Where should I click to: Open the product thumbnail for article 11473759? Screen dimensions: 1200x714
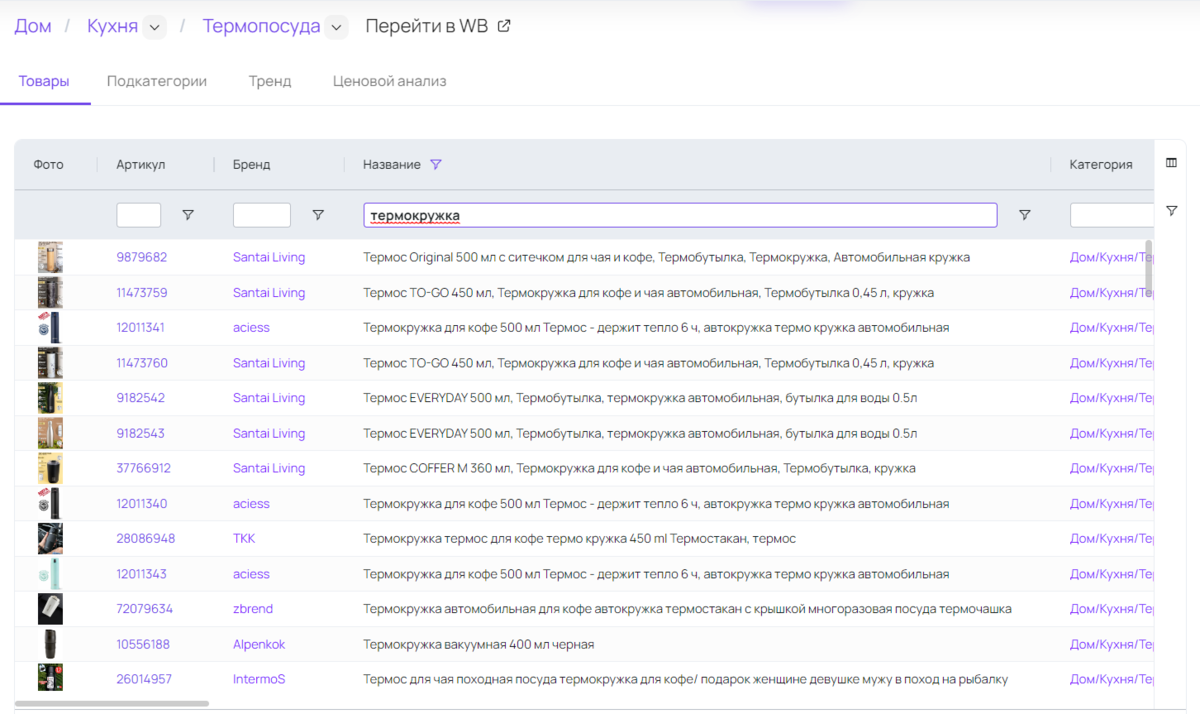pyautogui.click(x=50, y=293)
